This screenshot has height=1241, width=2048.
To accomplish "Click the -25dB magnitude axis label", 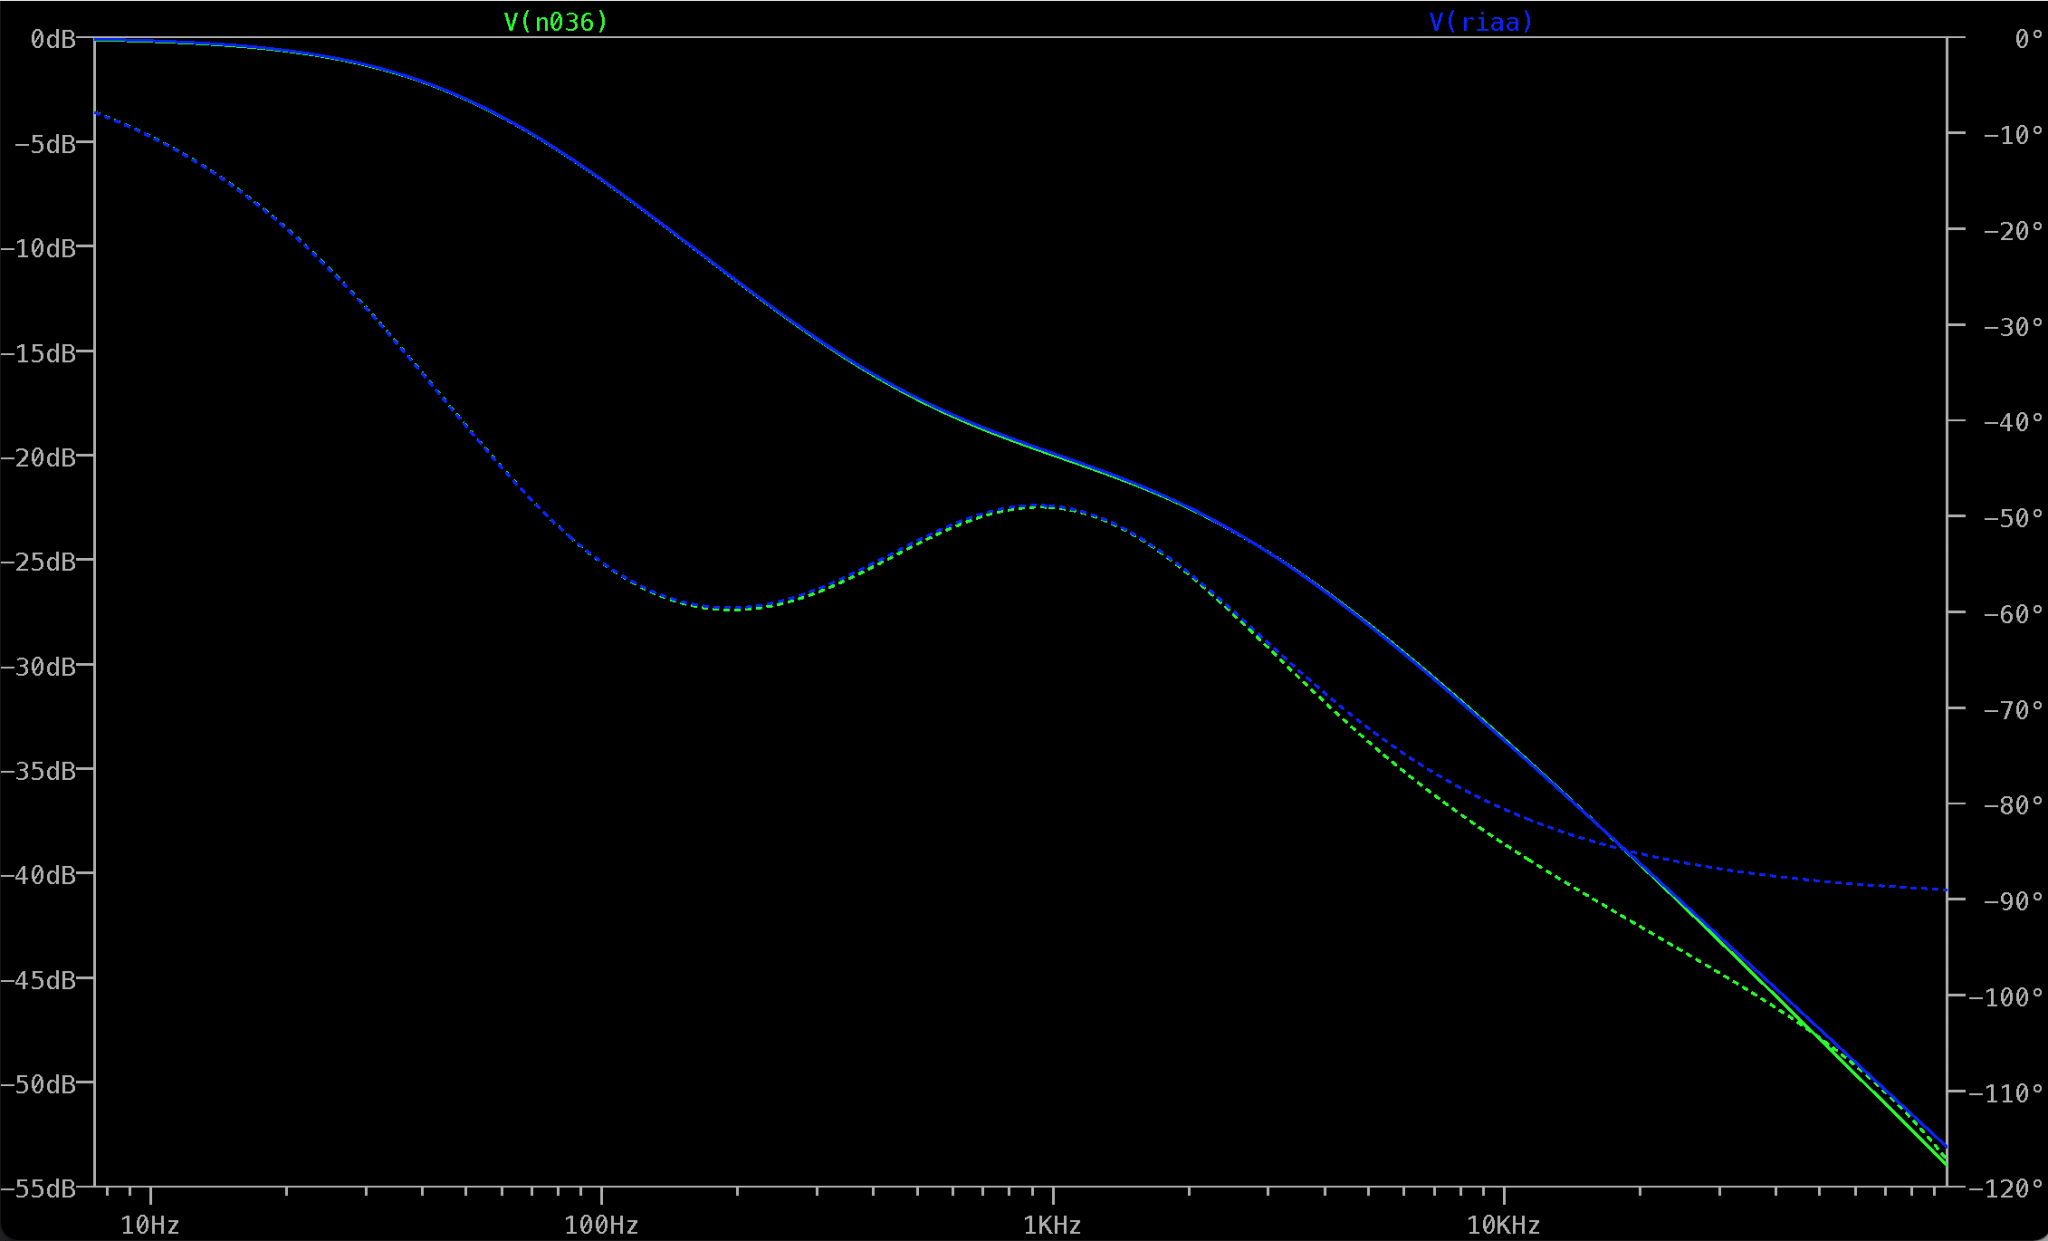I will 38,562.
